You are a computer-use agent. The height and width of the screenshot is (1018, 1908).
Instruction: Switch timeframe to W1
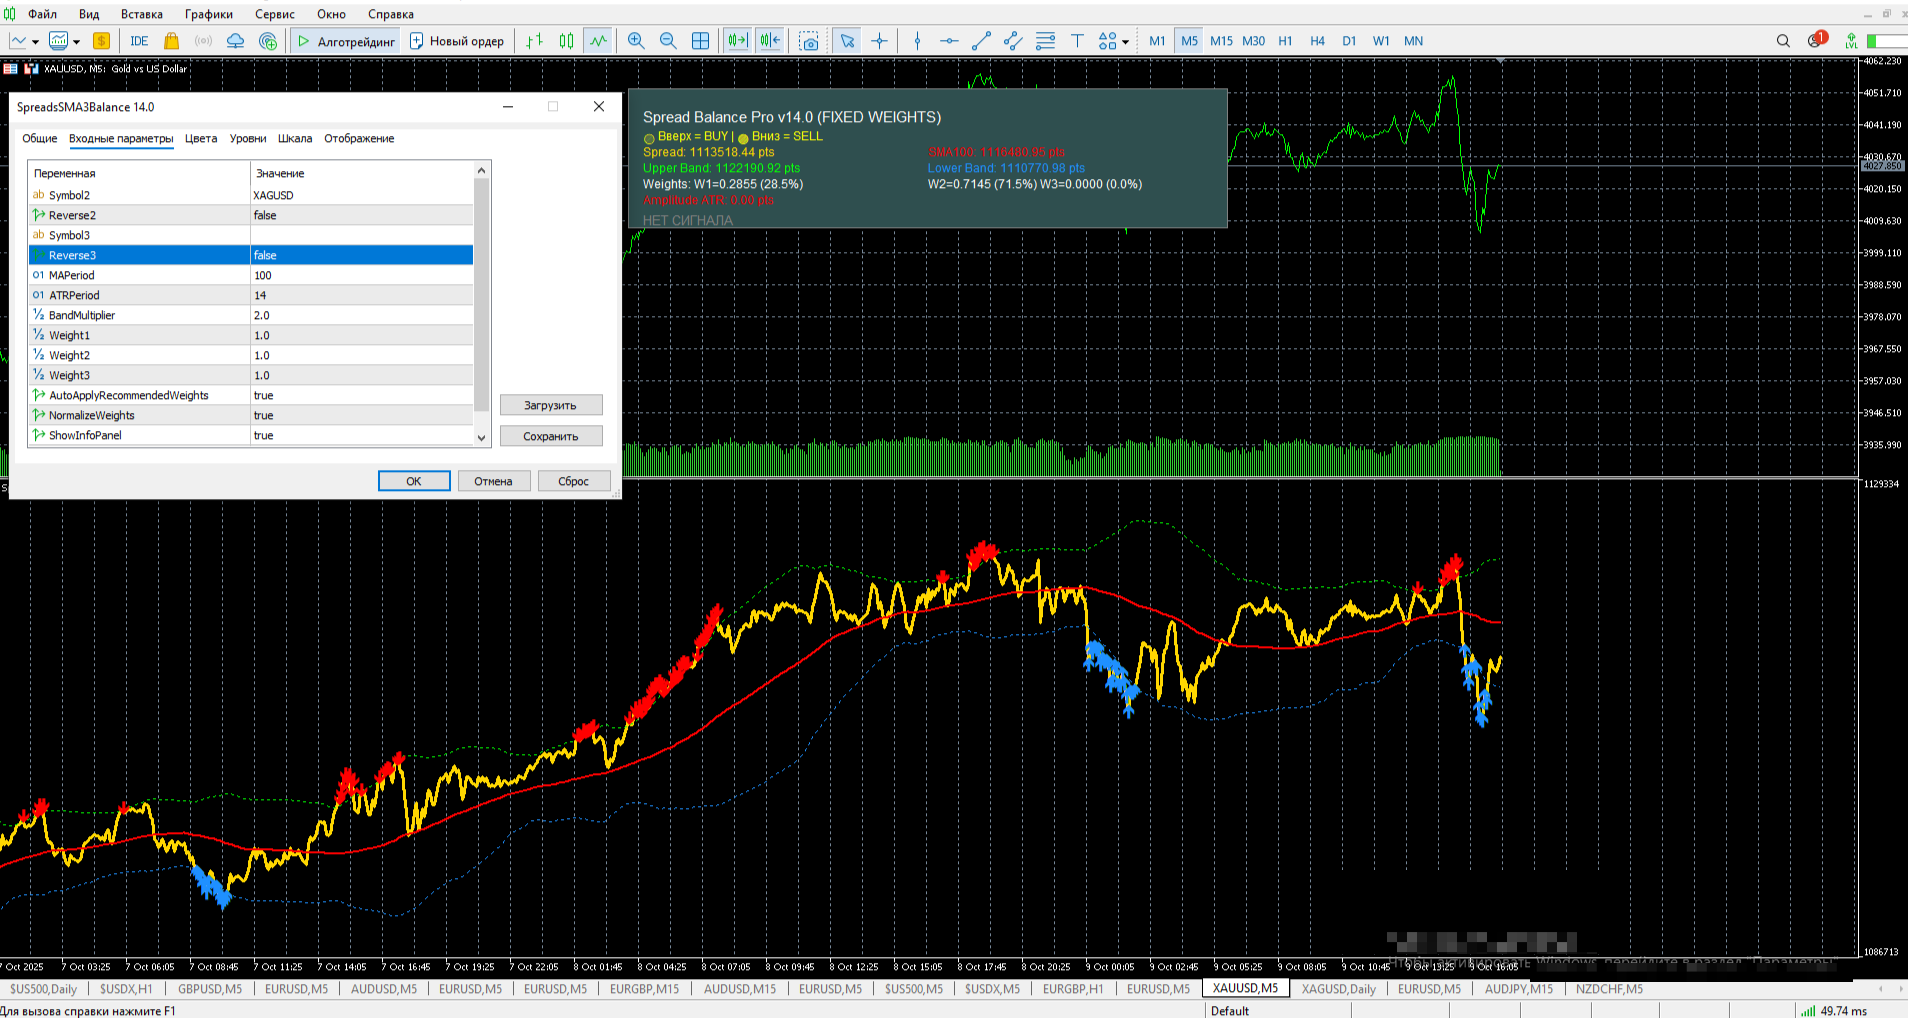pyautogui.click(x=1381, y=41)
